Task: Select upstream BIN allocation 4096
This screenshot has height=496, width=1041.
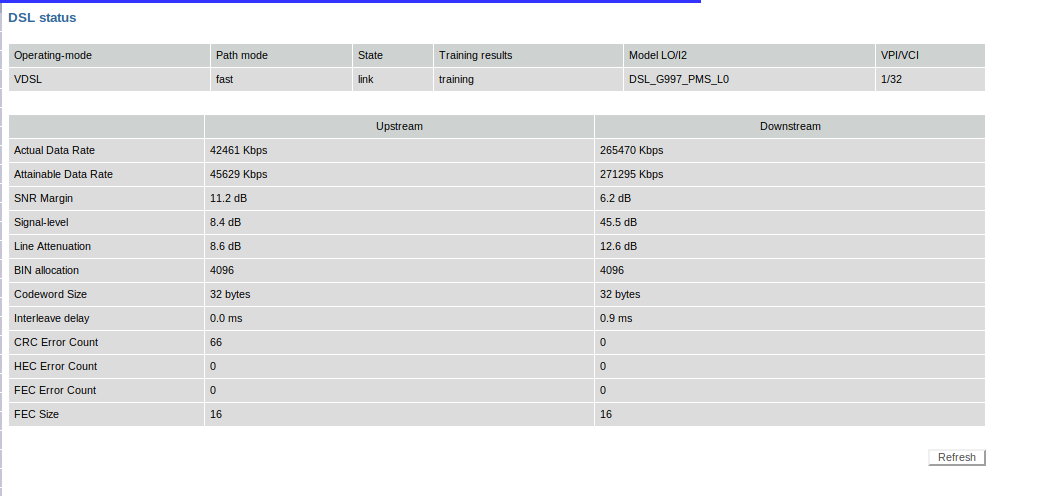Action: [x=222, y=270]
